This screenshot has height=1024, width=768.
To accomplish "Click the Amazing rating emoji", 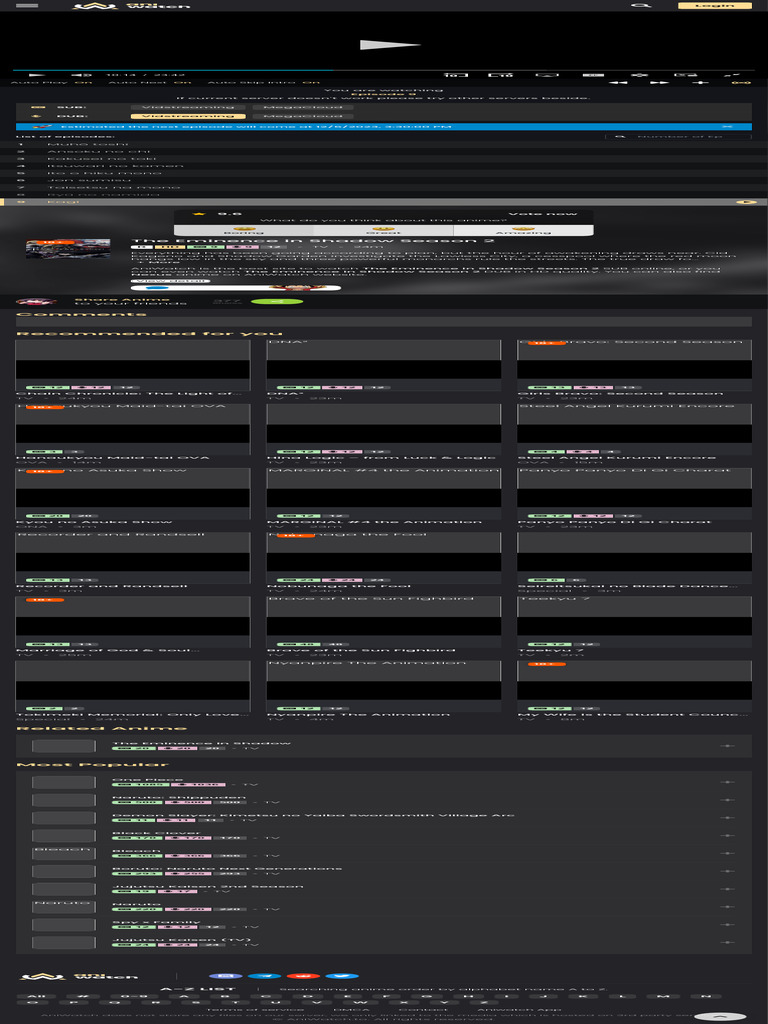I will coord(522,229).
